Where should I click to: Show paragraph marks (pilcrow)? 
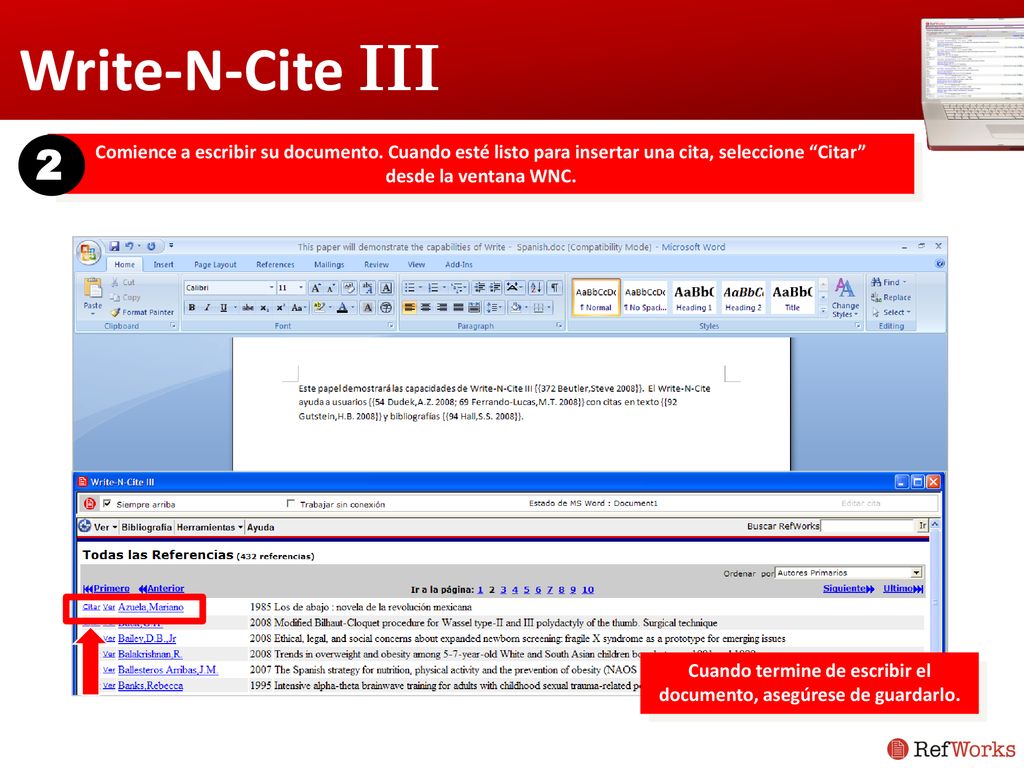(554, 287)
